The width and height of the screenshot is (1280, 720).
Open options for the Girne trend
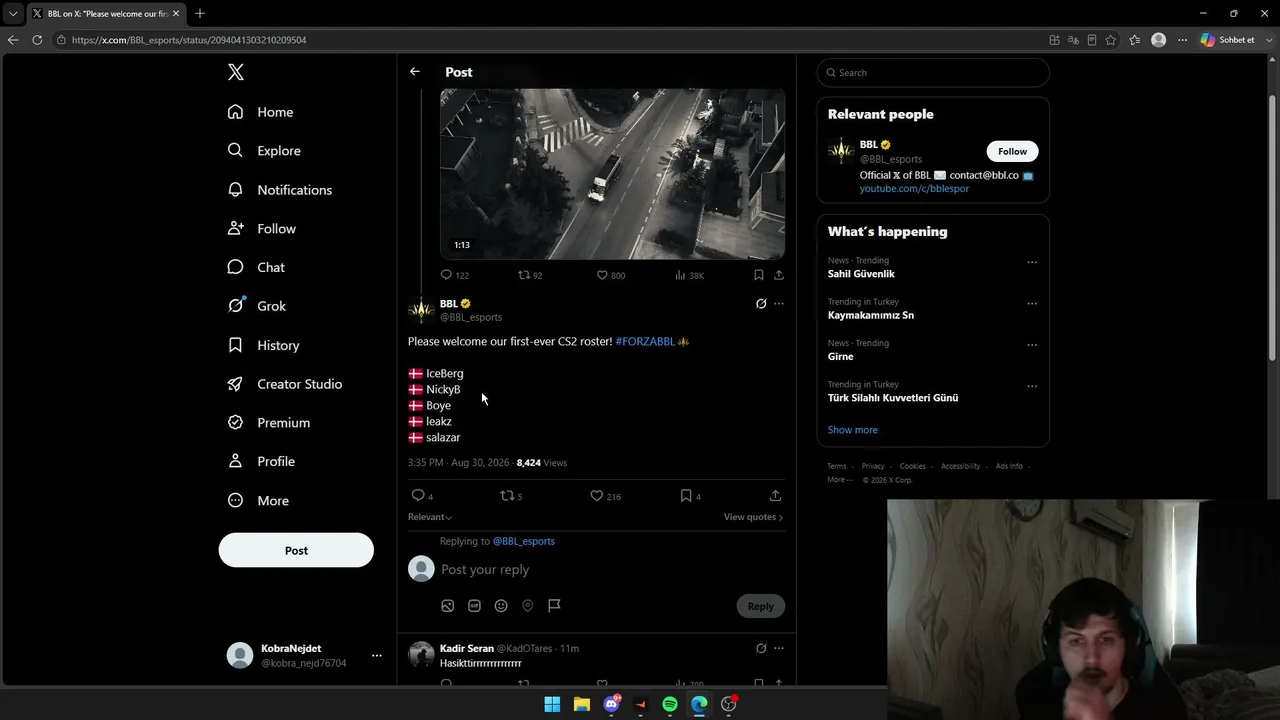pyautogui.click(x=1032, y=345)
